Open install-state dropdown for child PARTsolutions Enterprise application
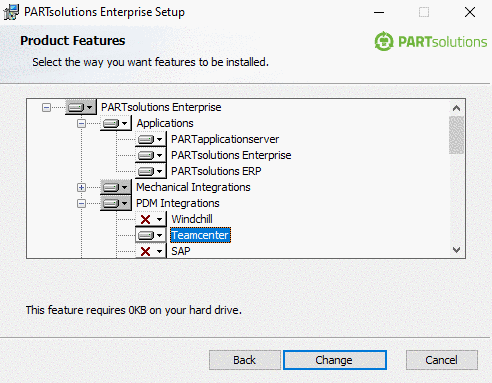Screen dimensions: 492x383 click(151, 155)
